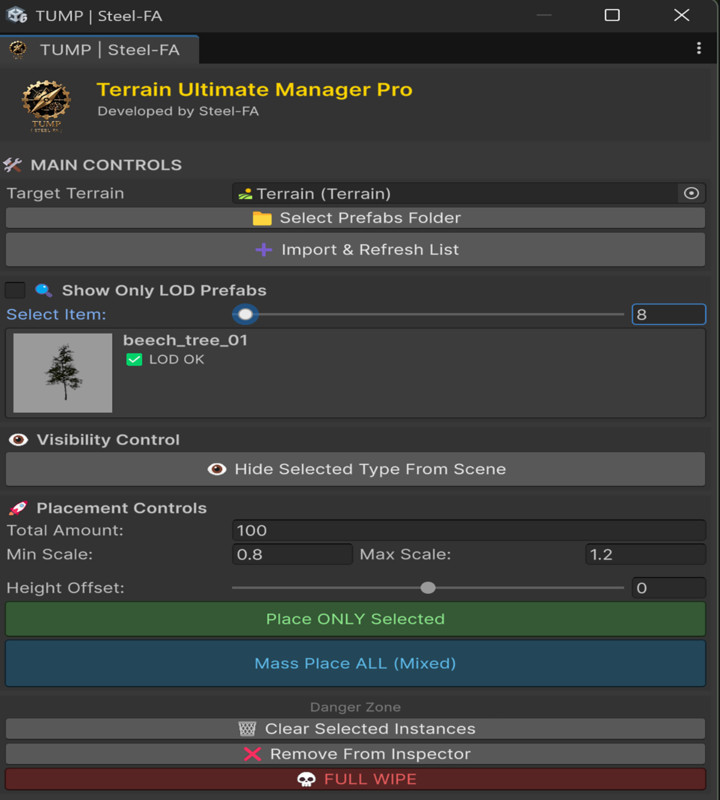Image resolution: width=720 pixels, height=800 pixels.
Task: Click the Select Item value field
Action: [669, 314]
